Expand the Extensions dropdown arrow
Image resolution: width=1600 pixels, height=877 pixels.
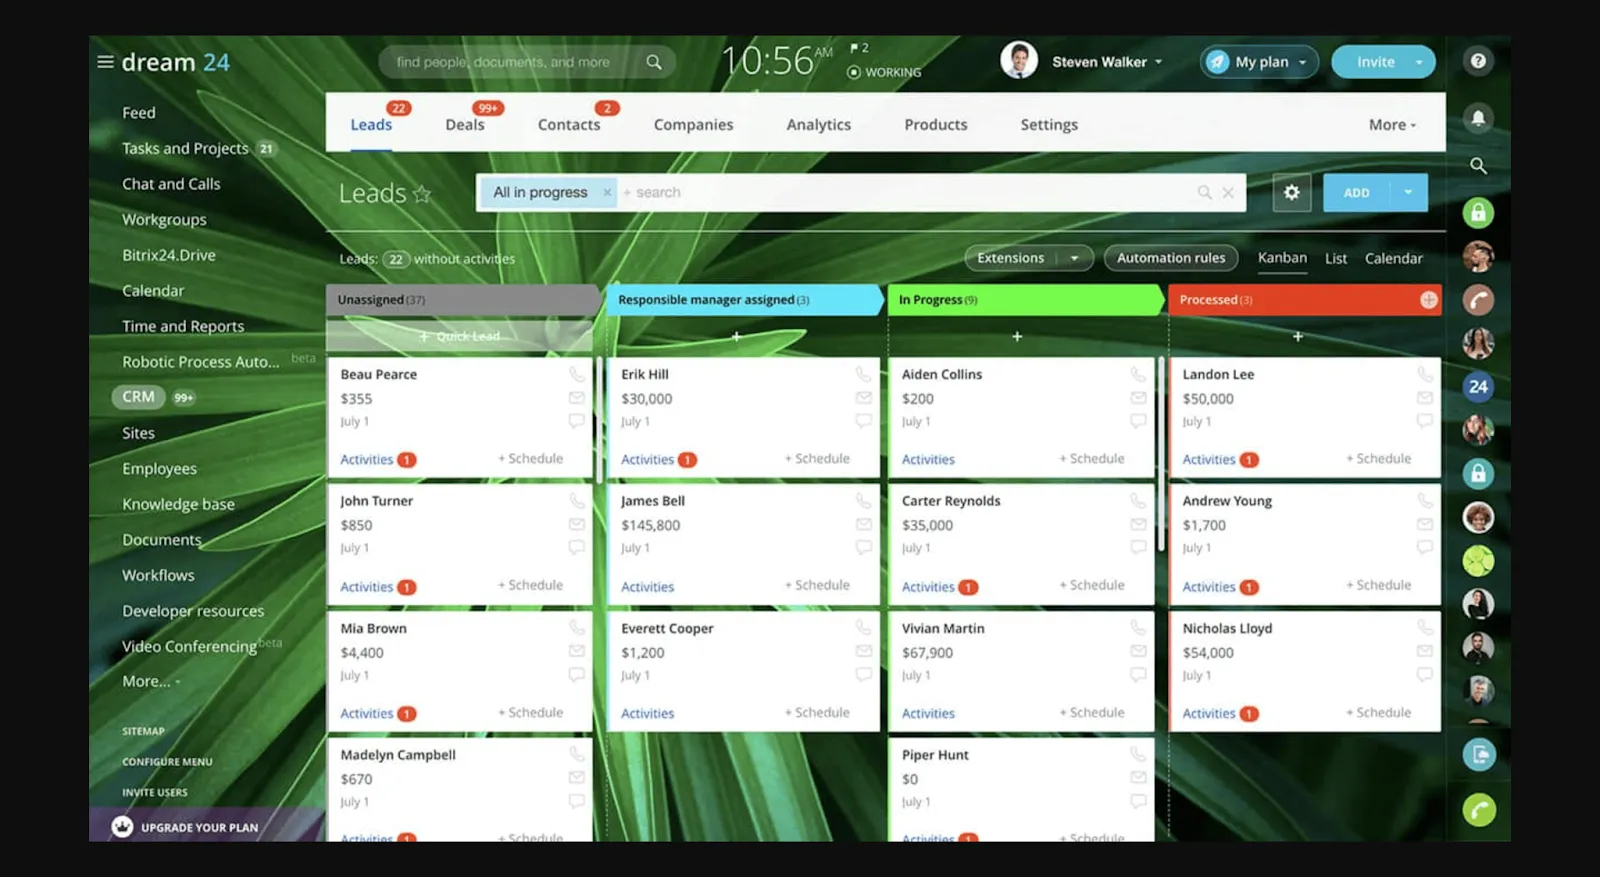coord(1075,258)
